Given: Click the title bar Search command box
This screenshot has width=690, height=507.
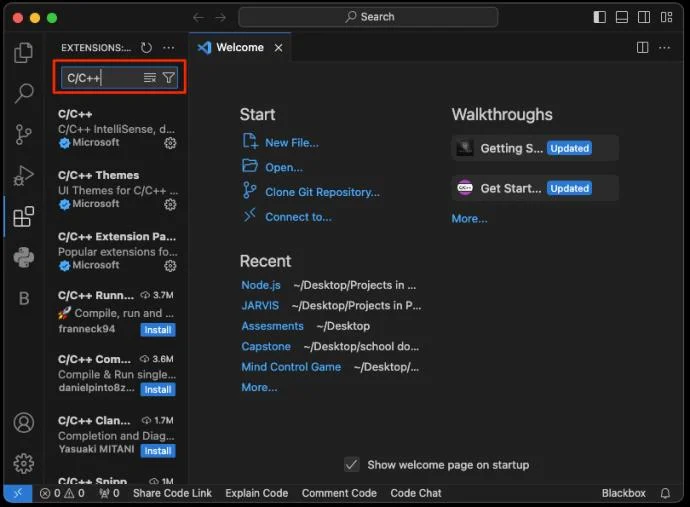Looking at the screenshot, I should pyautogui.click(x=368, y=17).
